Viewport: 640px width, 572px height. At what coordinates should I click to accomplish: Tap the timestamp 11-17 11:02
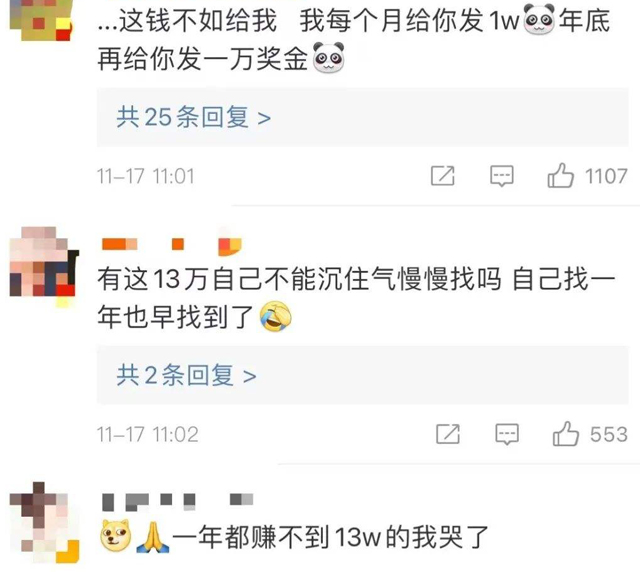tap(147, 434)
